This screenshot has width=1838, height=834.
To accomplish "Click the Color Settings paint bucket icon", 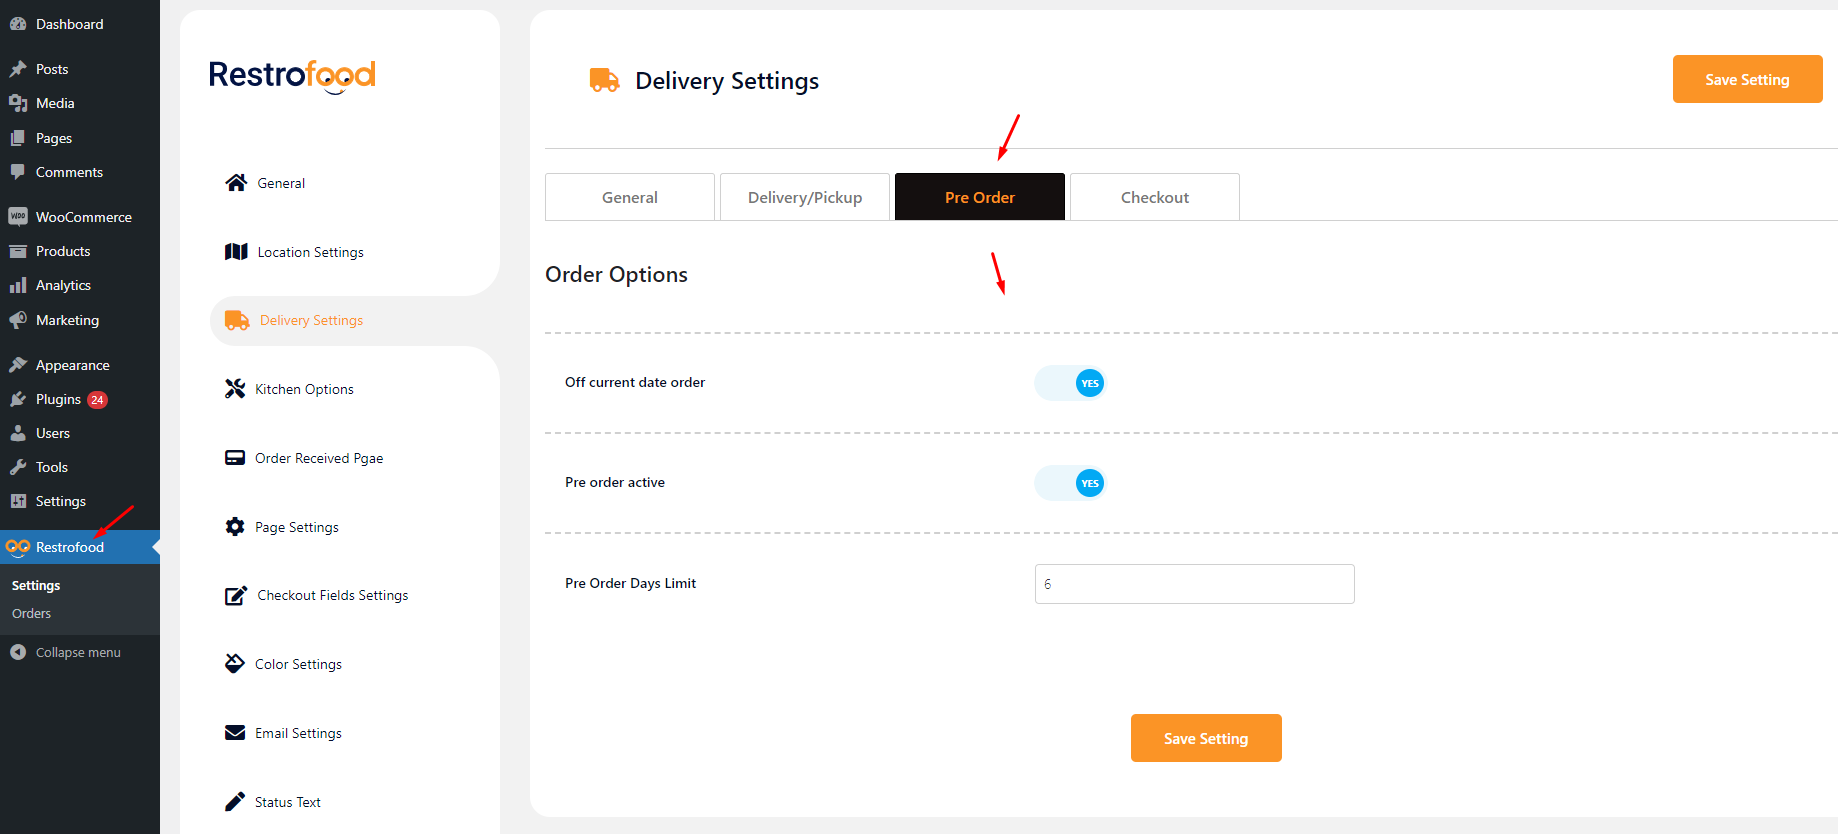I will (235, 664).
